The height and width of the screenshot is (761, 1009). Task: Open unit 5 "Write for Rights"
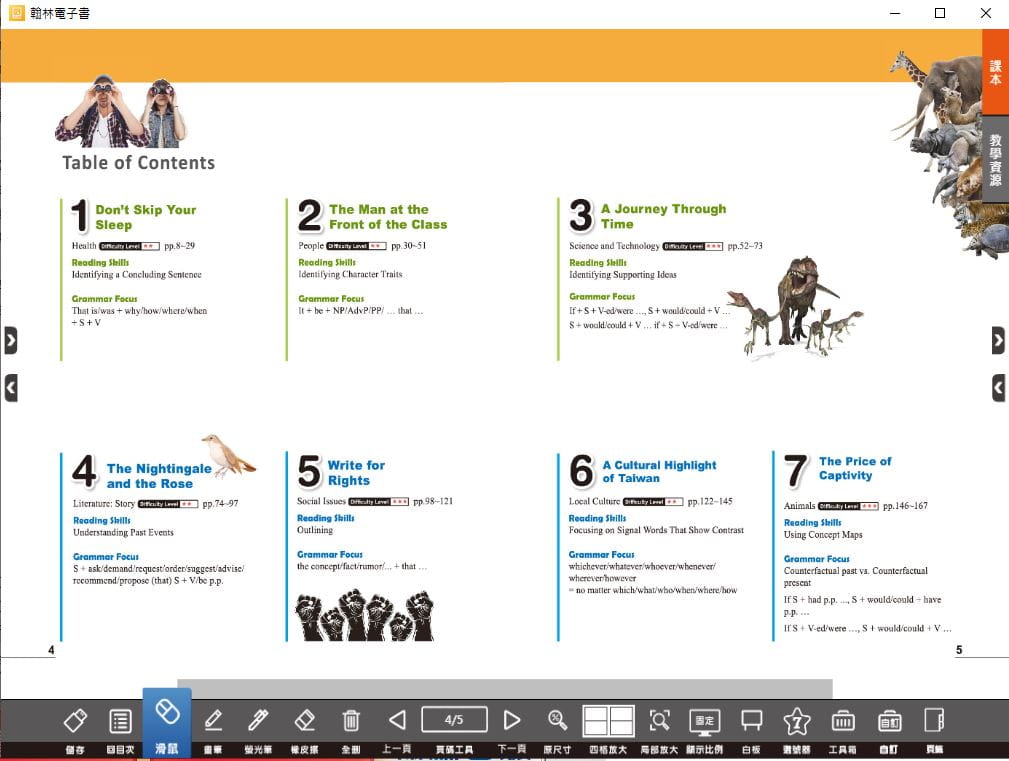[x=356, y=473]
